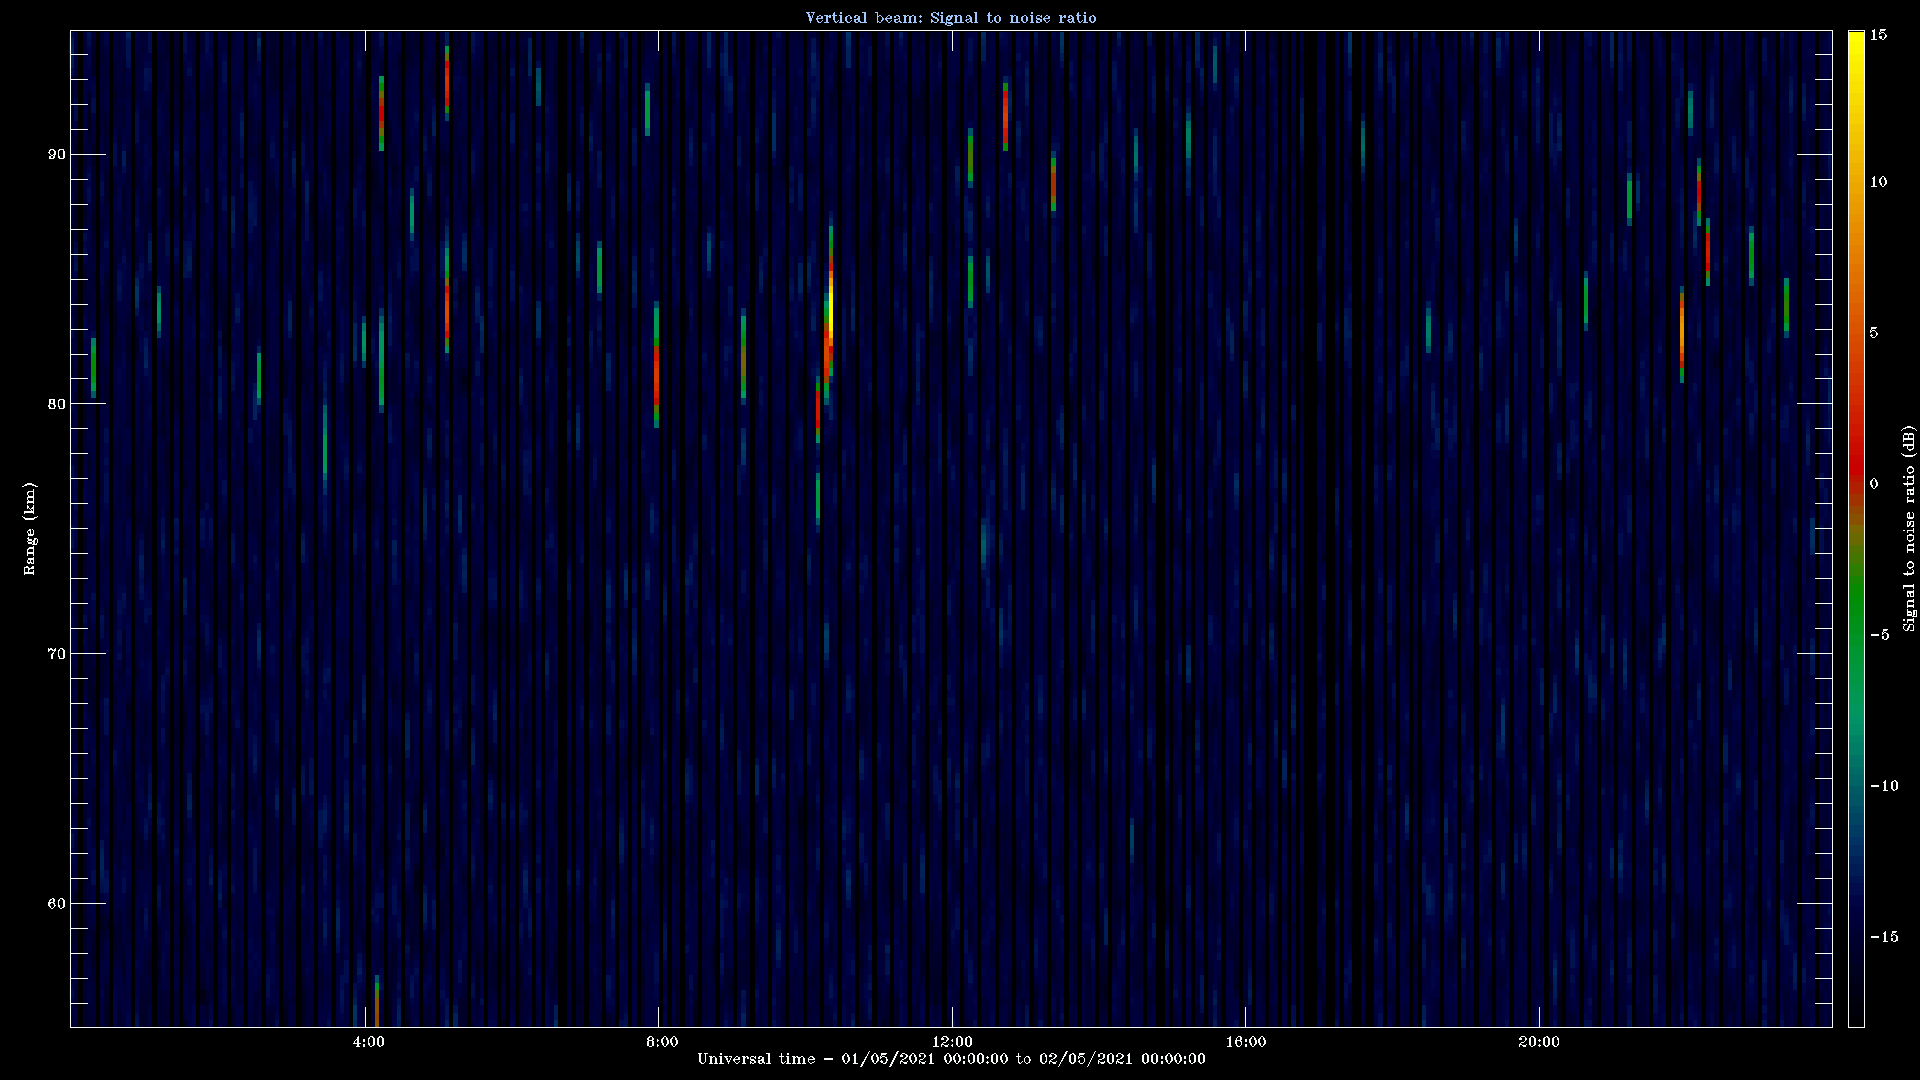
Task: Click the 5 dB colorbar tick label
Action: tap(1874, 332)
